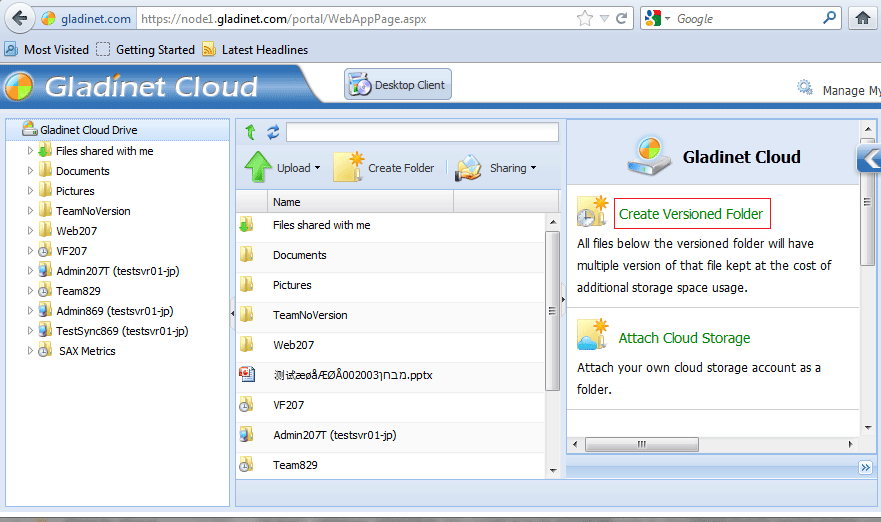Click the green Upload arrow icon
Screen dimensions: 881x522
tap(258, 167)
